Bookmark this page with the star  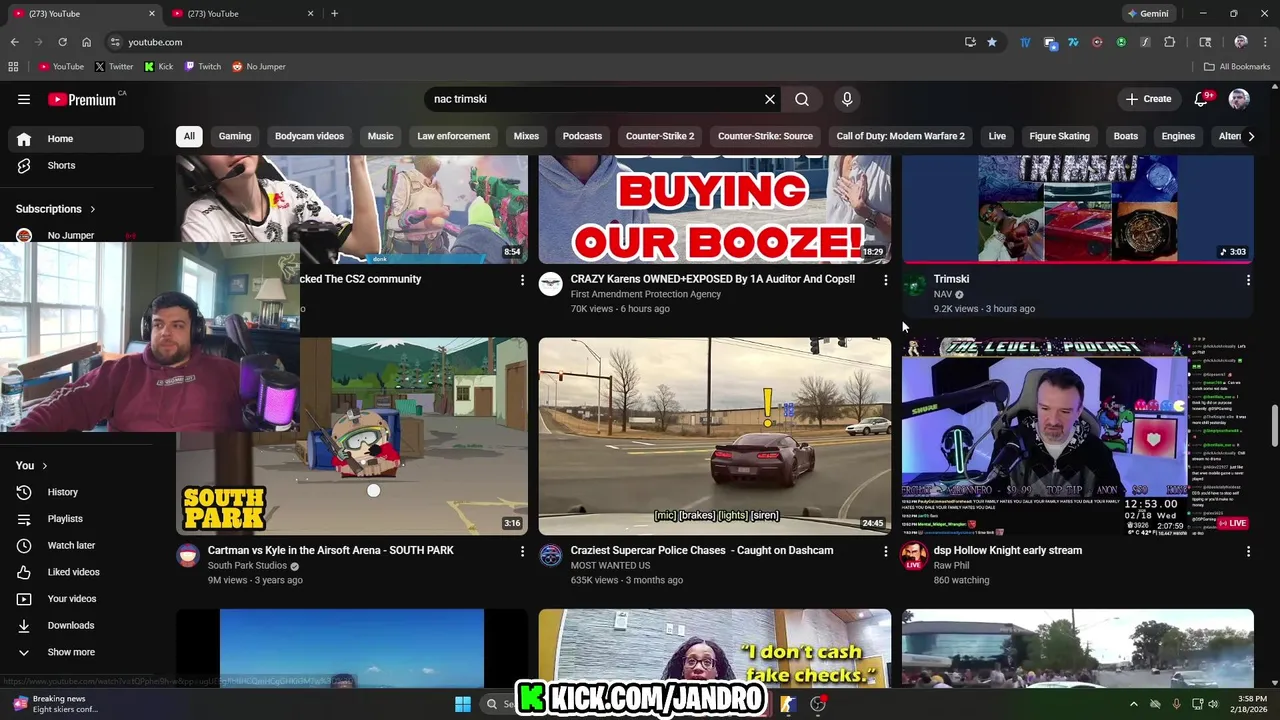pos(991,42)
